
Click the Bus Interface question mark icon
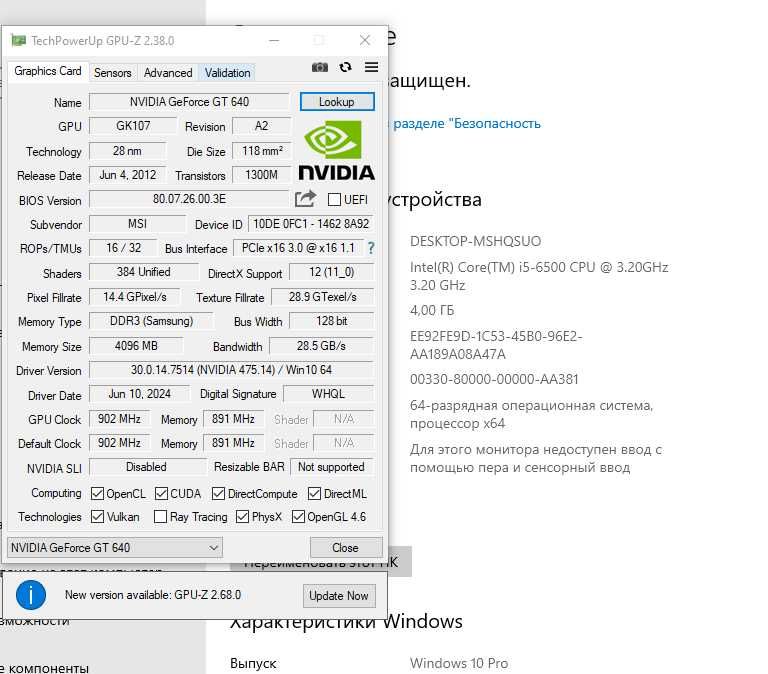click(x=371, y=248)
